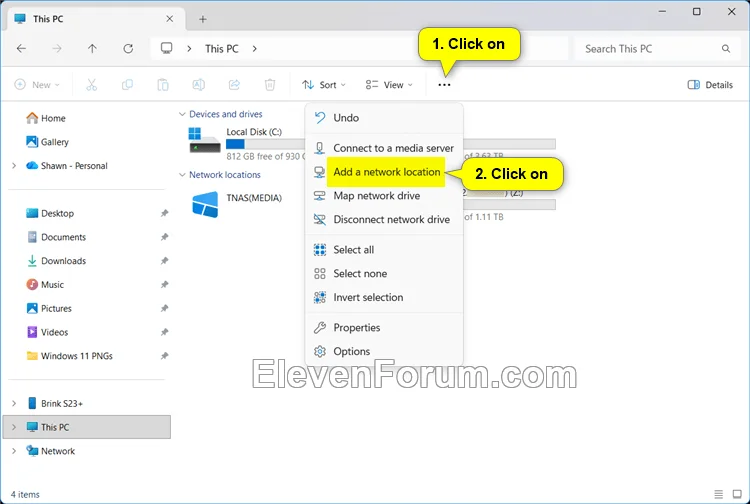Add a new tab with plus button
Image resolution: width=750 pixels, height=504 pixels.
(x=203, y=19)
